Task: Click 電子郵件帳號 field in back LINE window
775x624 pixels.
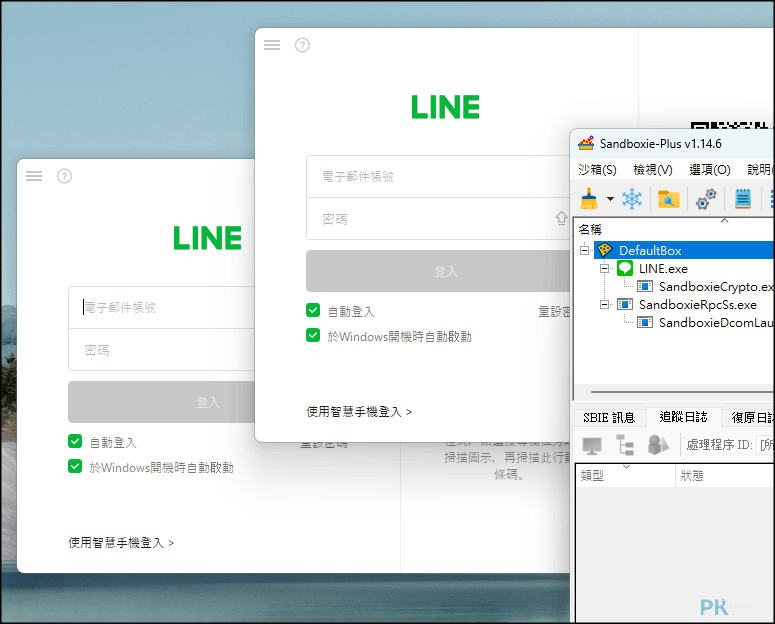Action: pyautogui.click(x=161, y=307)
